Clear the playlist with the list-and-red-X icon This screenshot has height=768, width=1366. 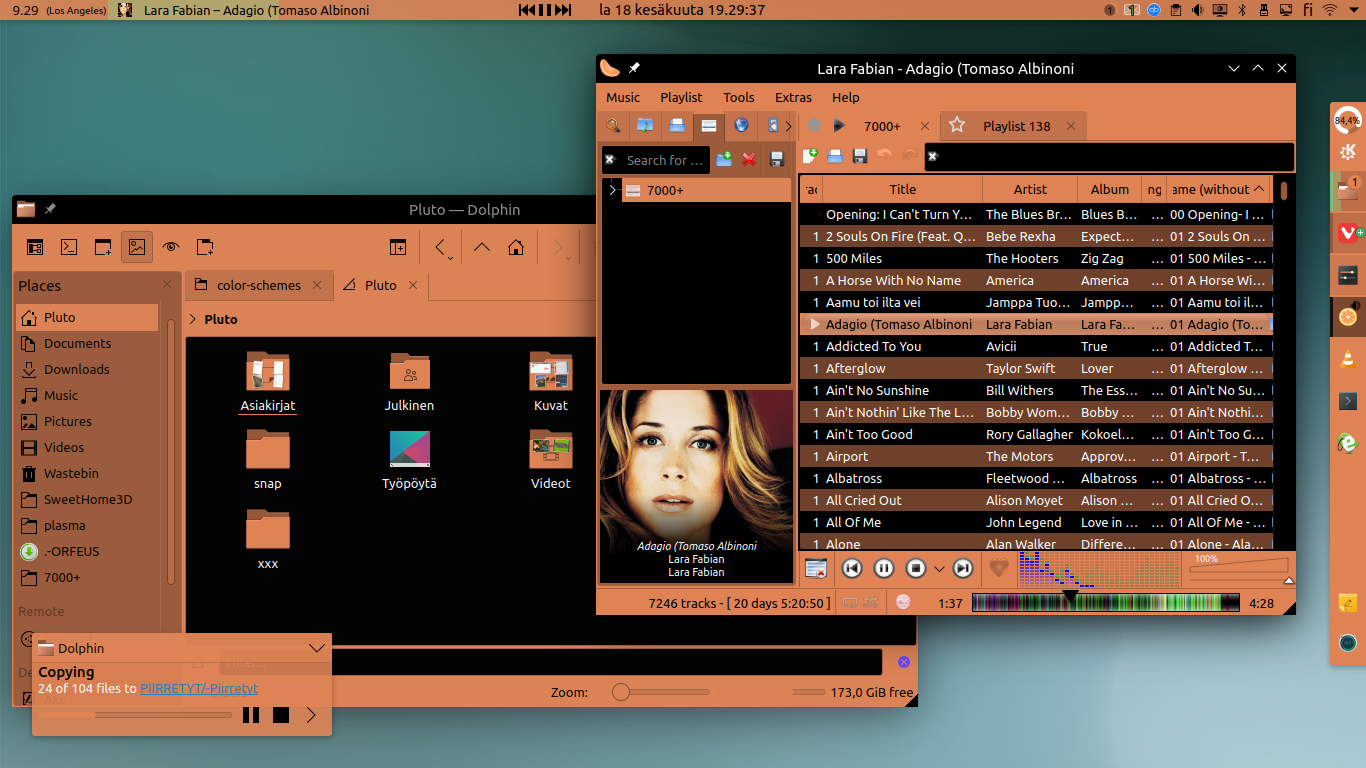click(816, 568)
